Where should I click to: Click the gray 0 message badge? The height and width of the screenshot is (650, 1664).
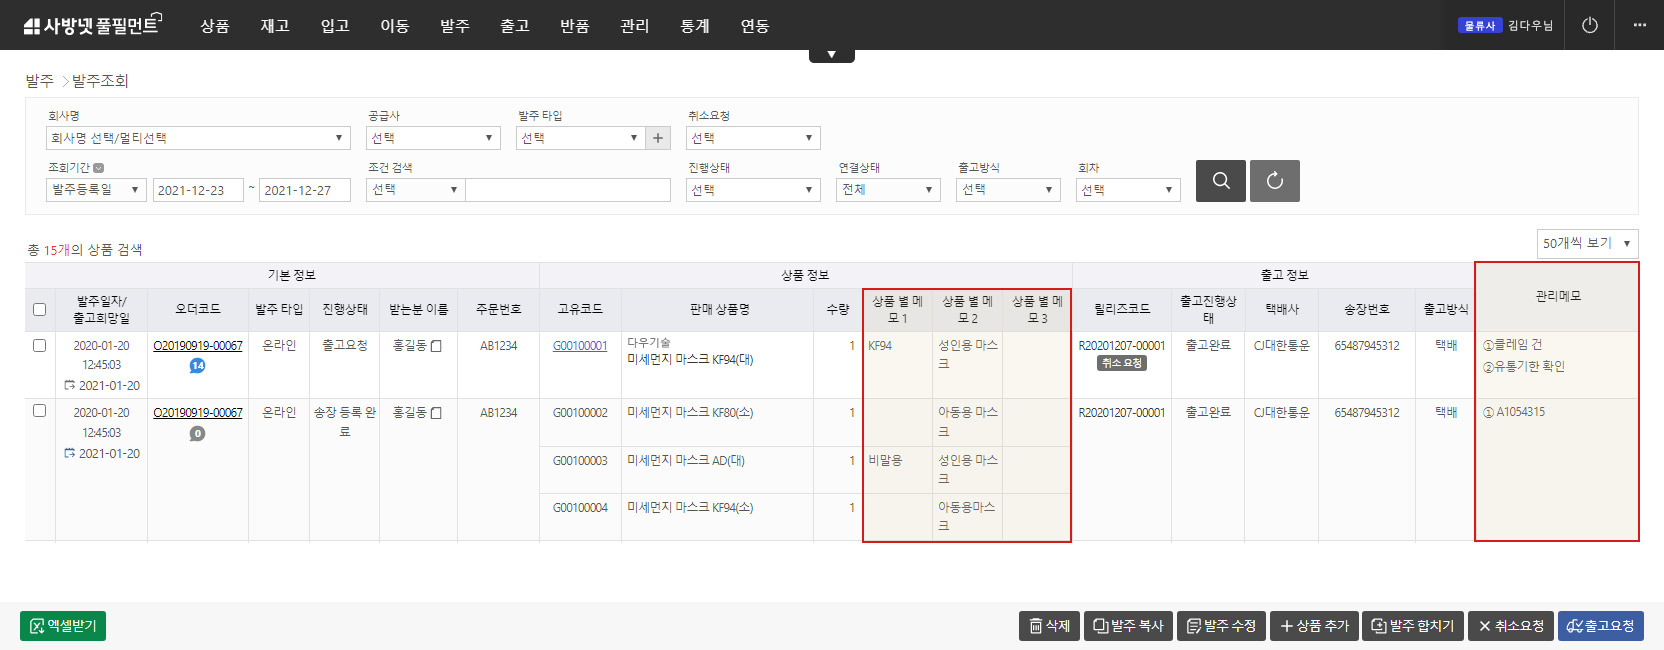click(197, 433)
